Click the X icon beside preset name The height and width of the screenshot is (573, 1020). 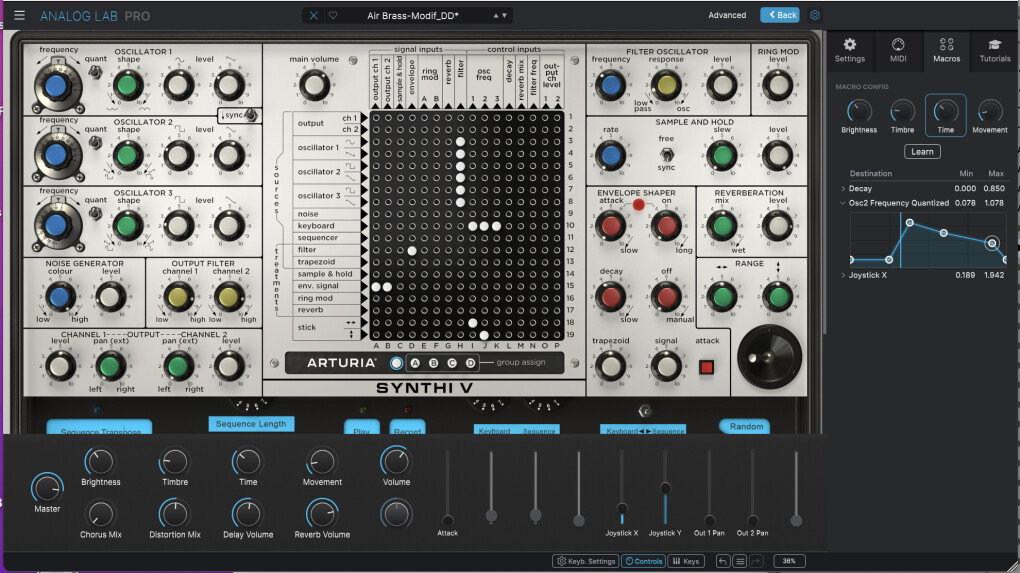click(313, 16)
